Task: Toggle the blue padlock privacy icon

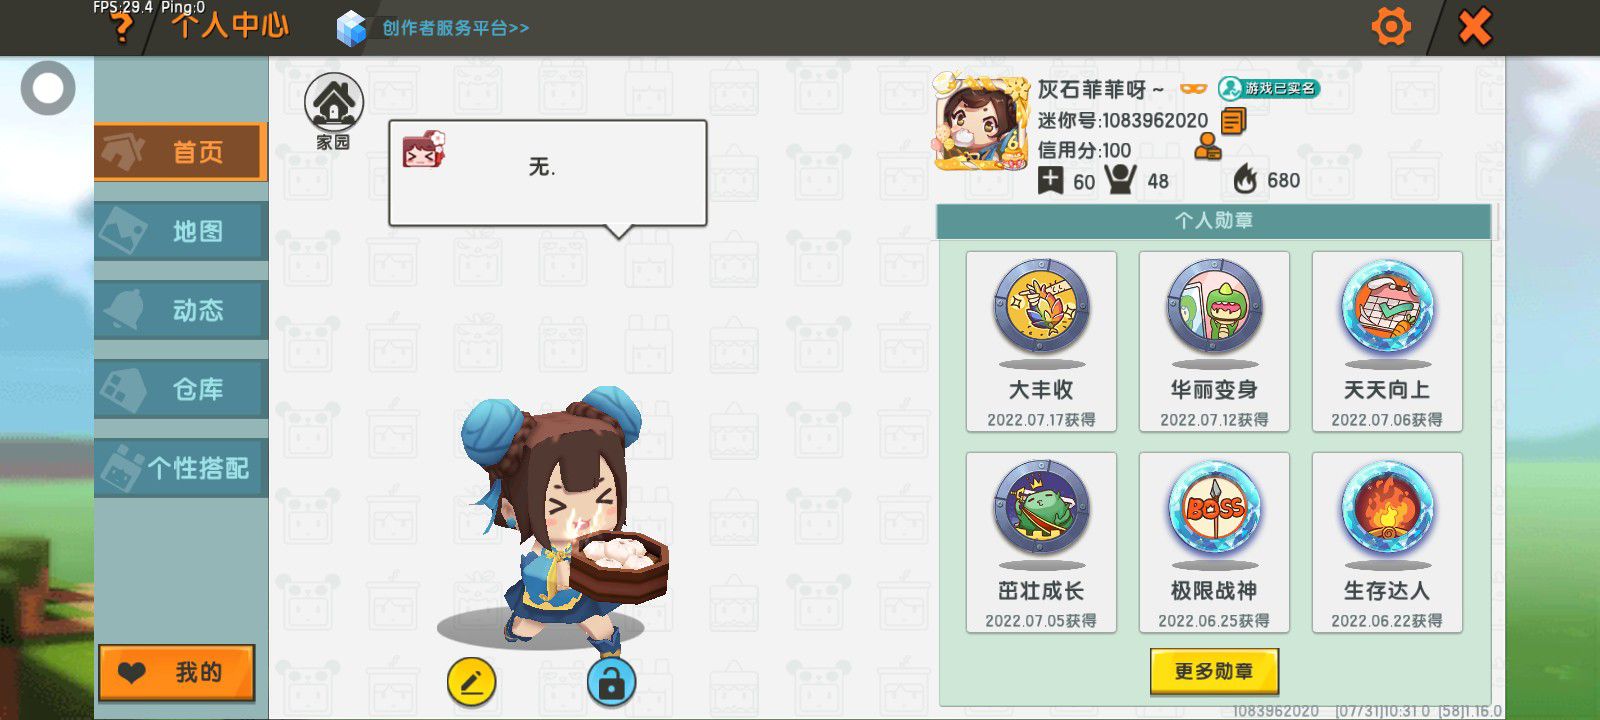Action: click(x=611, y=682)
